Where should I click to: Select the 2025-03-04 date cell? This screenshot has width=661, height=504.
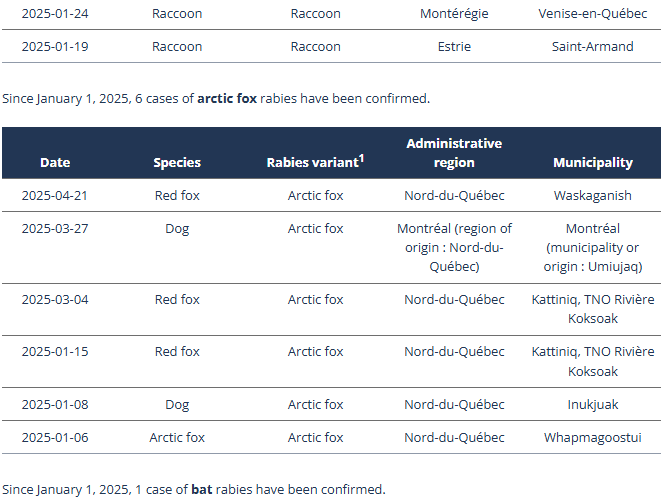pos(55,299)
